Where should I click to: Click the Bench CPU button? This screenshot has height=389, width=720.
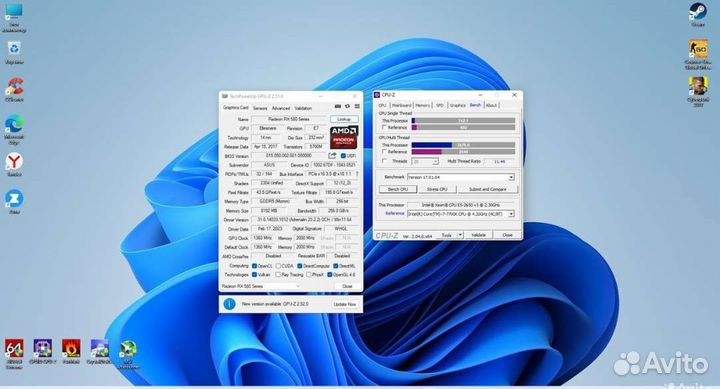[x=398, y=189]
